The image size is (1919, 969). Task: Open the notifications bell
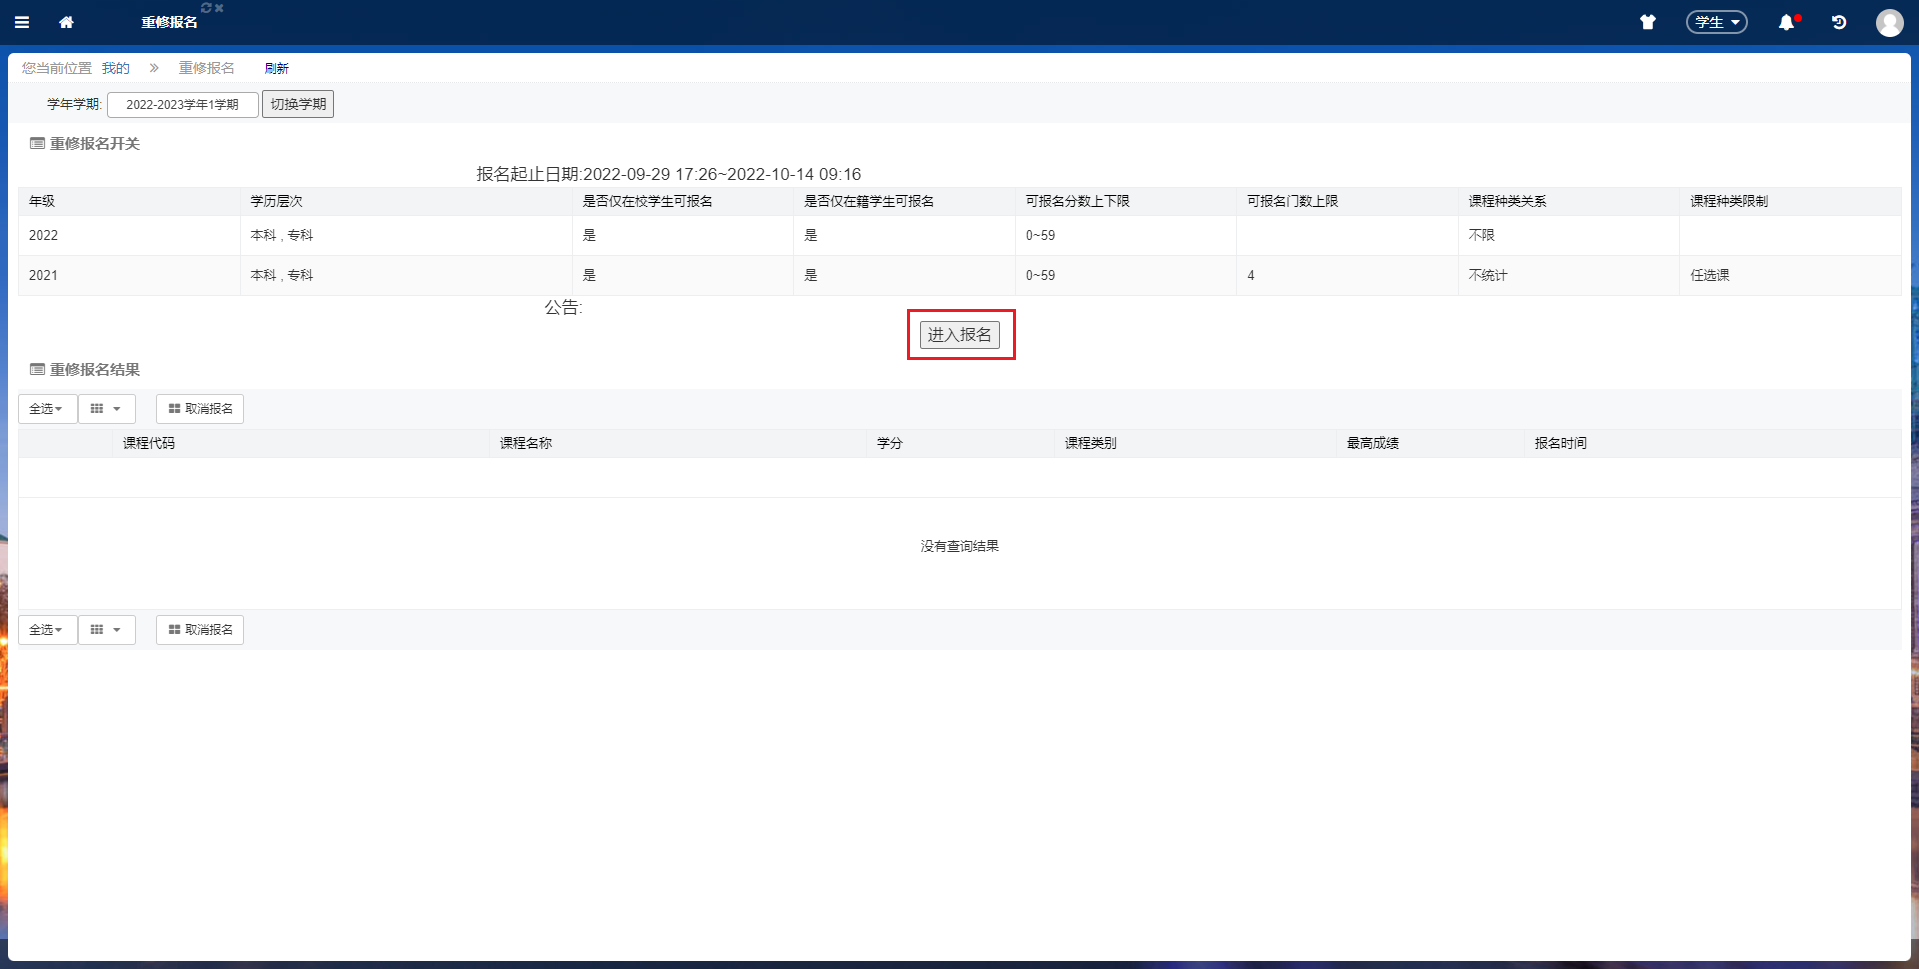(1786, 22)
